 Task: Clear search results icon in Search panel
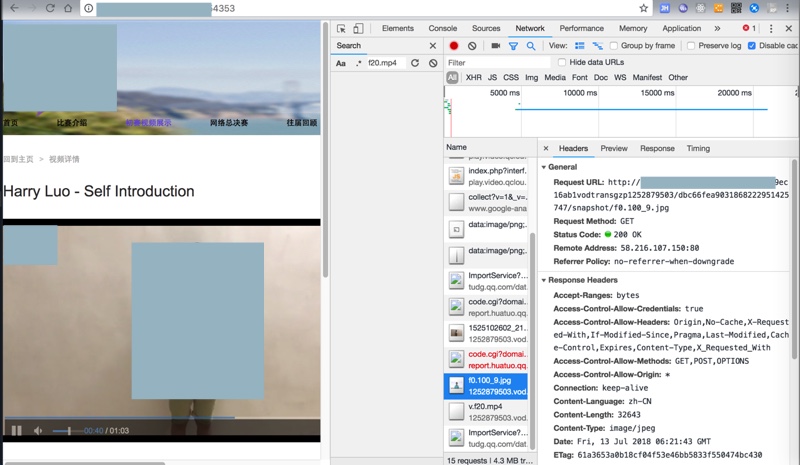tap(433, 63)
